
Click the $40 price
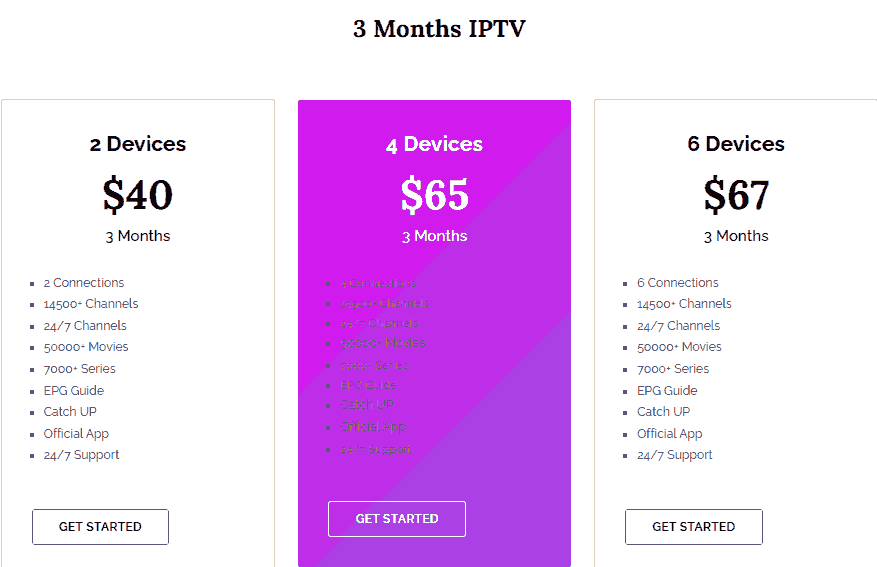click(138, 195)
